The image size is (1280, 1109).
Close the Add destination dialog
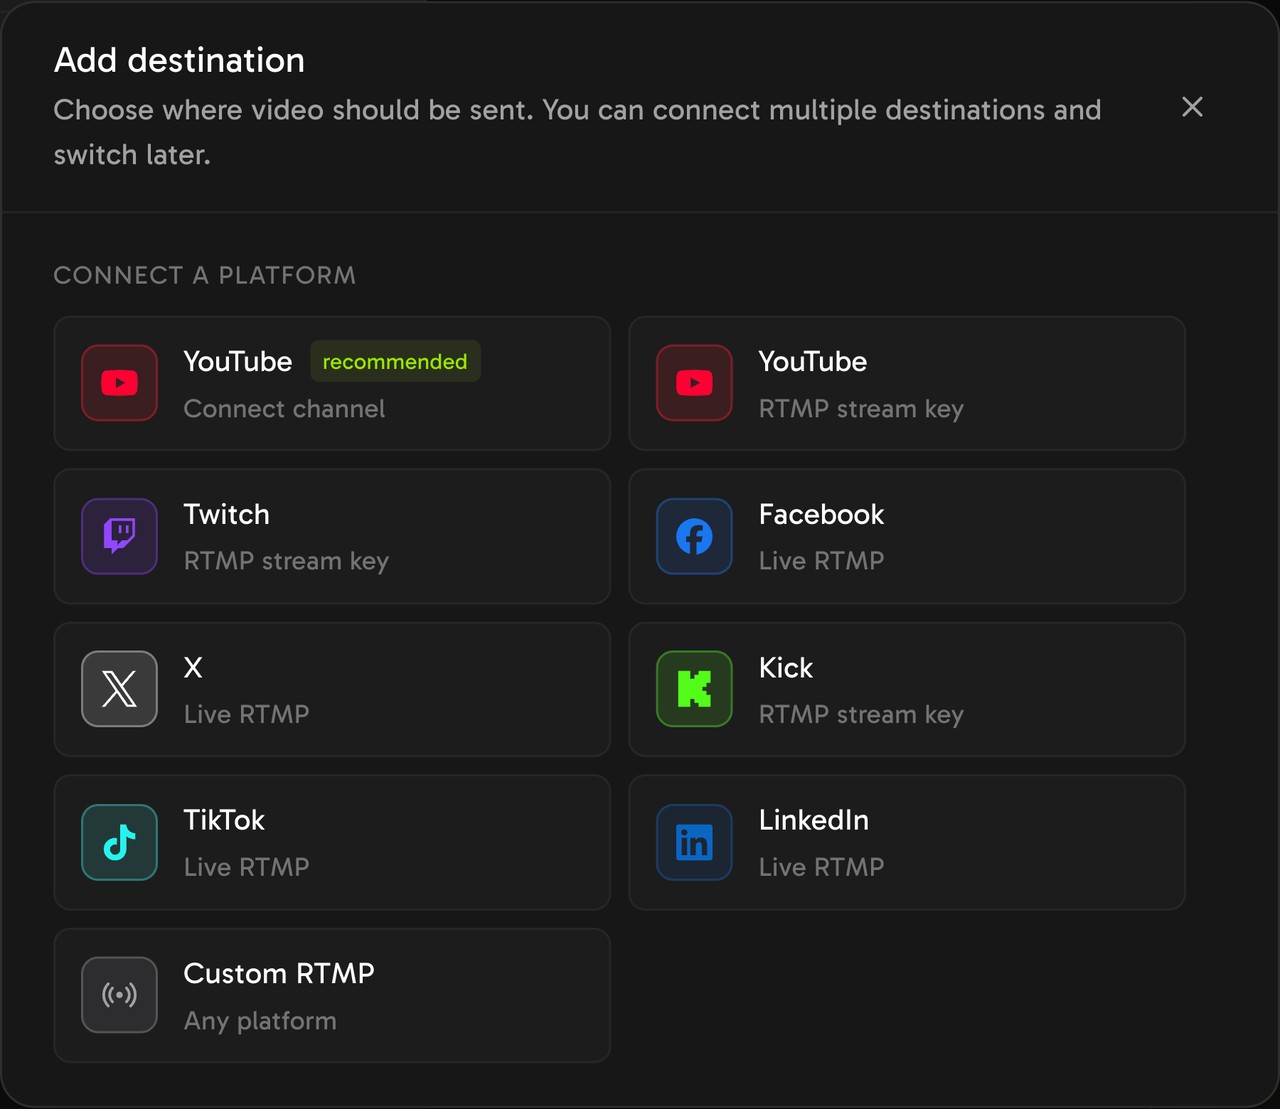[x=1192, y=107]
